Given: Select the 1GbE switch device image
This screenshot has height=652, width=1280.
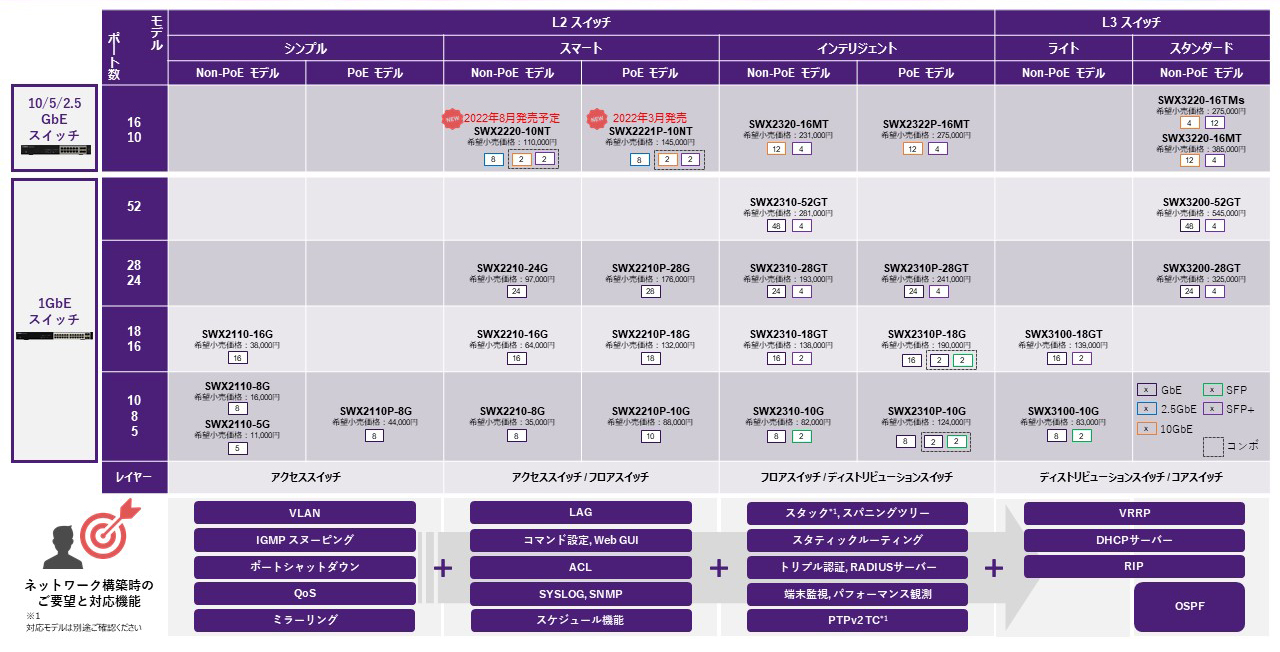Looking at the screenshot, I should point(54,336).
